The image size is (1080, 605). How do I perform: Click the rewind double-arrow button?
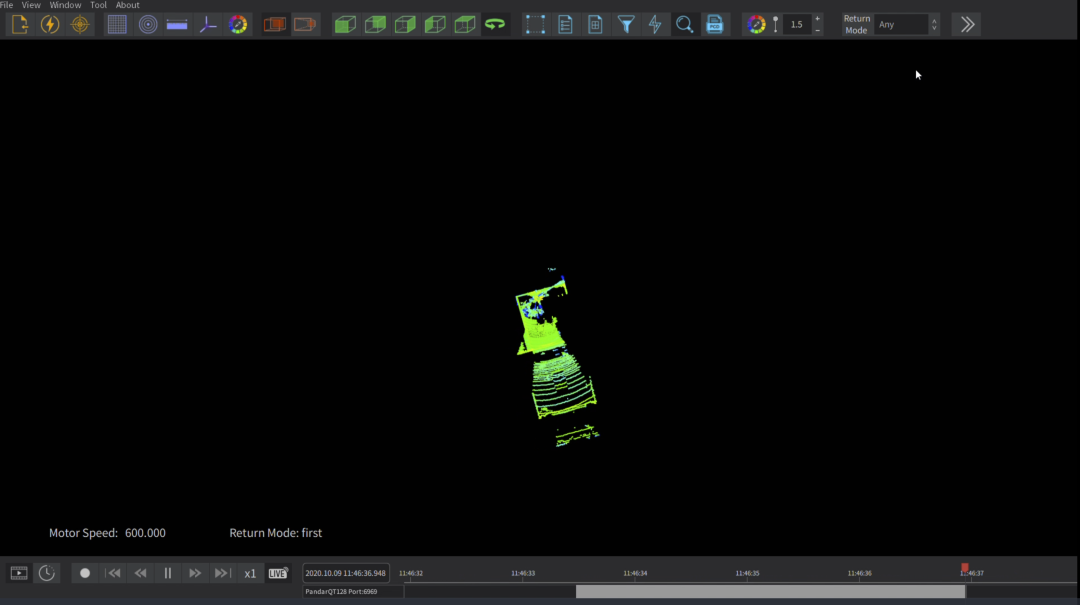[x=141, y=573]
